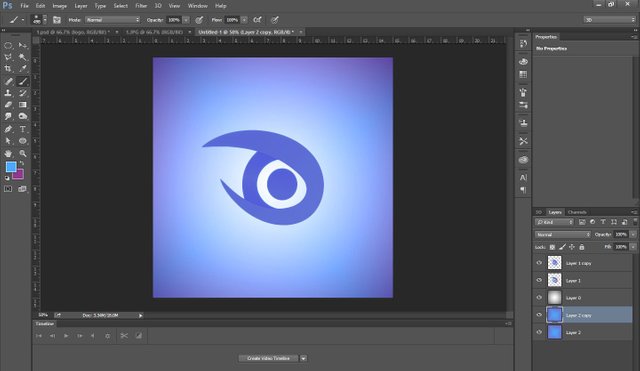
Task: Open the workspace switcher dropdown
Action: (609, 20)
